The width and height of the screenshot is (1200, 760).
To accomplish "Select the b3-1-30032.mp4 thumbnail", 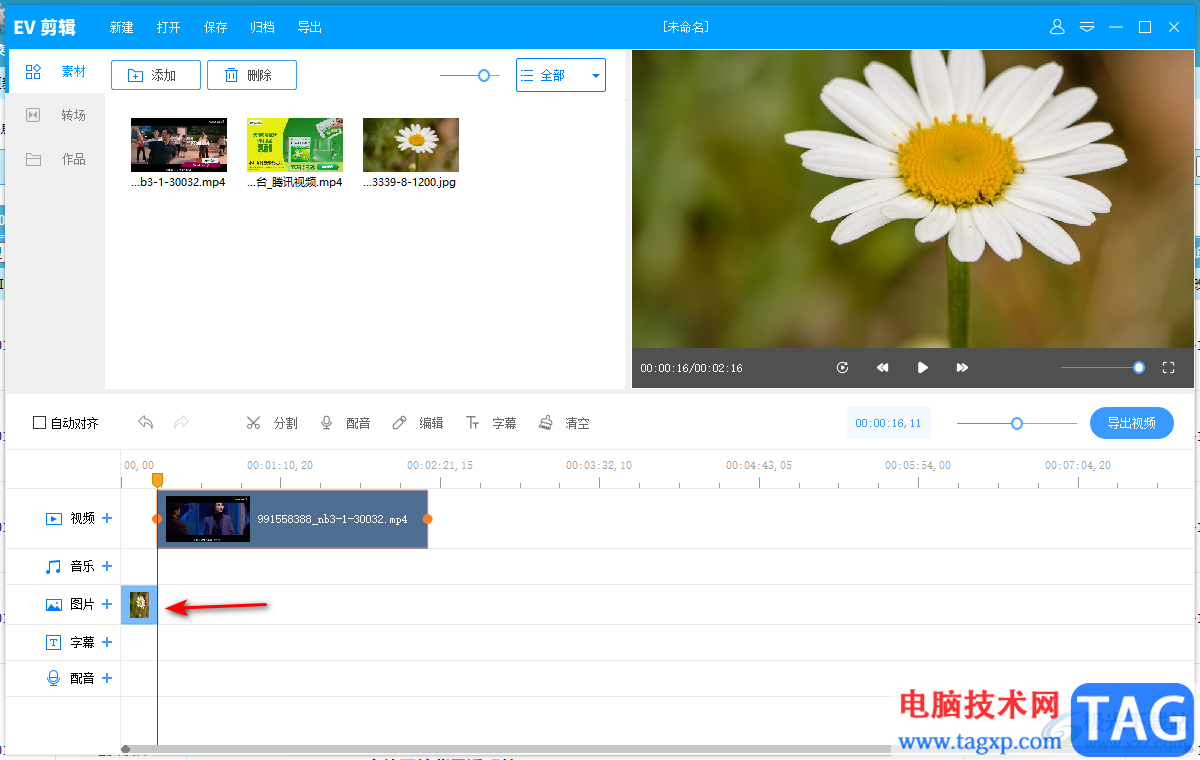I will point(179,145).
